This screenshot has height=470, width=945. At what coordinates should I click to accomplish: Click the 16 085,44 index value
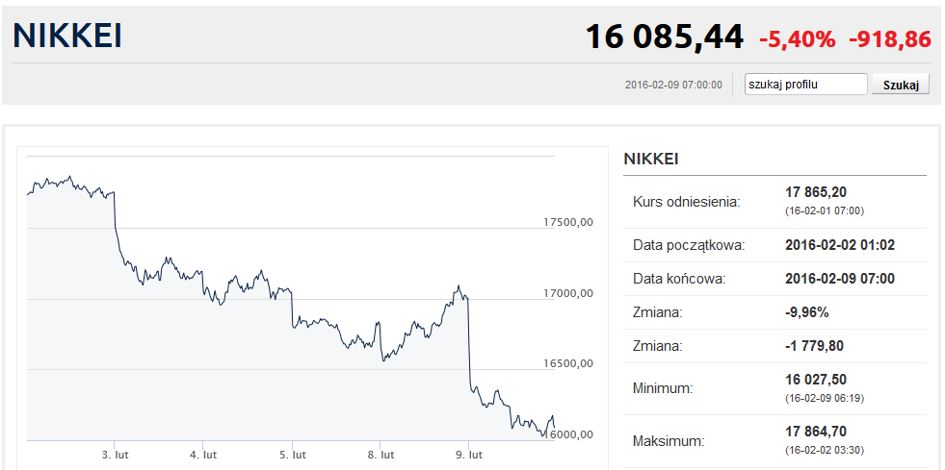pos(664,37)
